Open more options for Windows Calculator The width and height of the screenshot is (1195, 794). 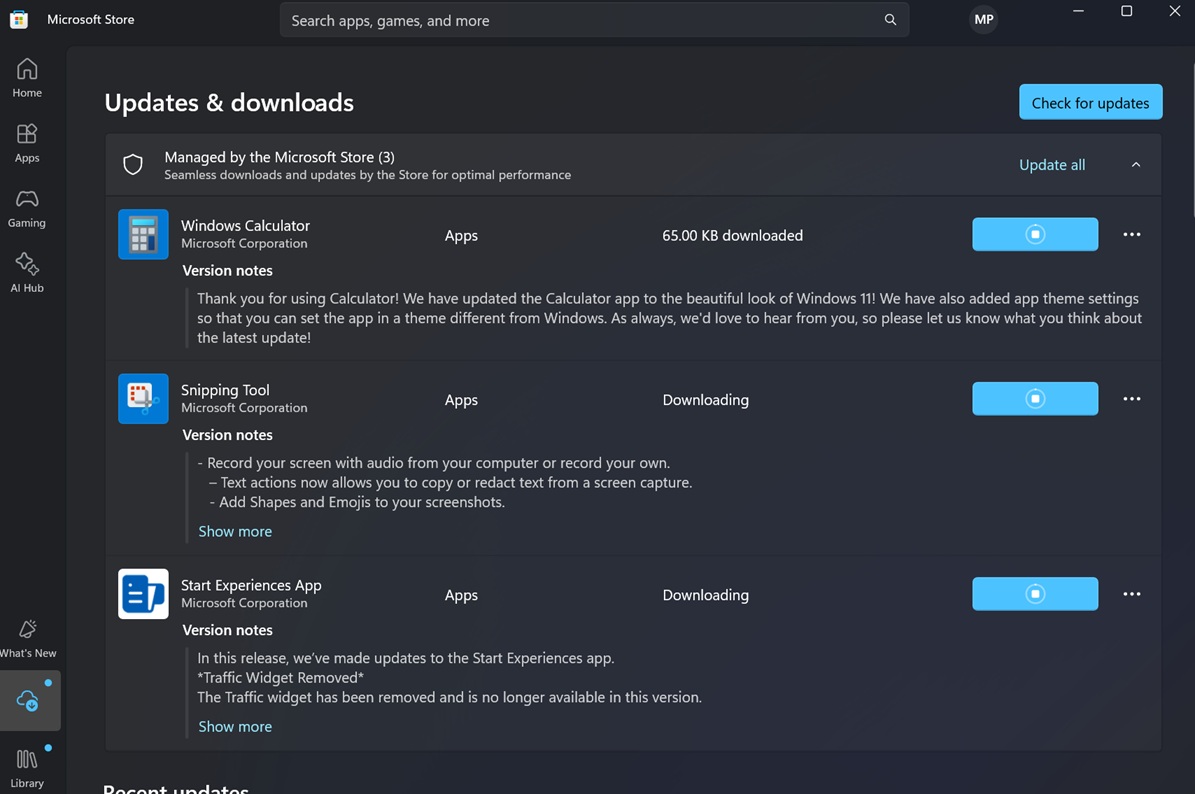point(1132,234)
